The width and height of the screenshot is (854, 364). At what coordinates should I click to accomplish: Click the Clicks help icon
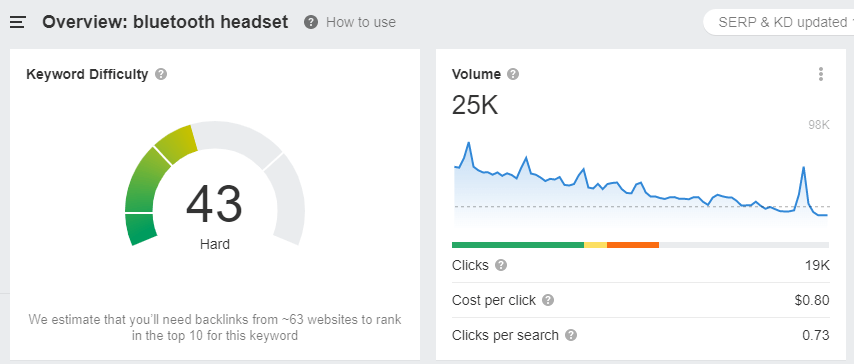click(501, 265)
